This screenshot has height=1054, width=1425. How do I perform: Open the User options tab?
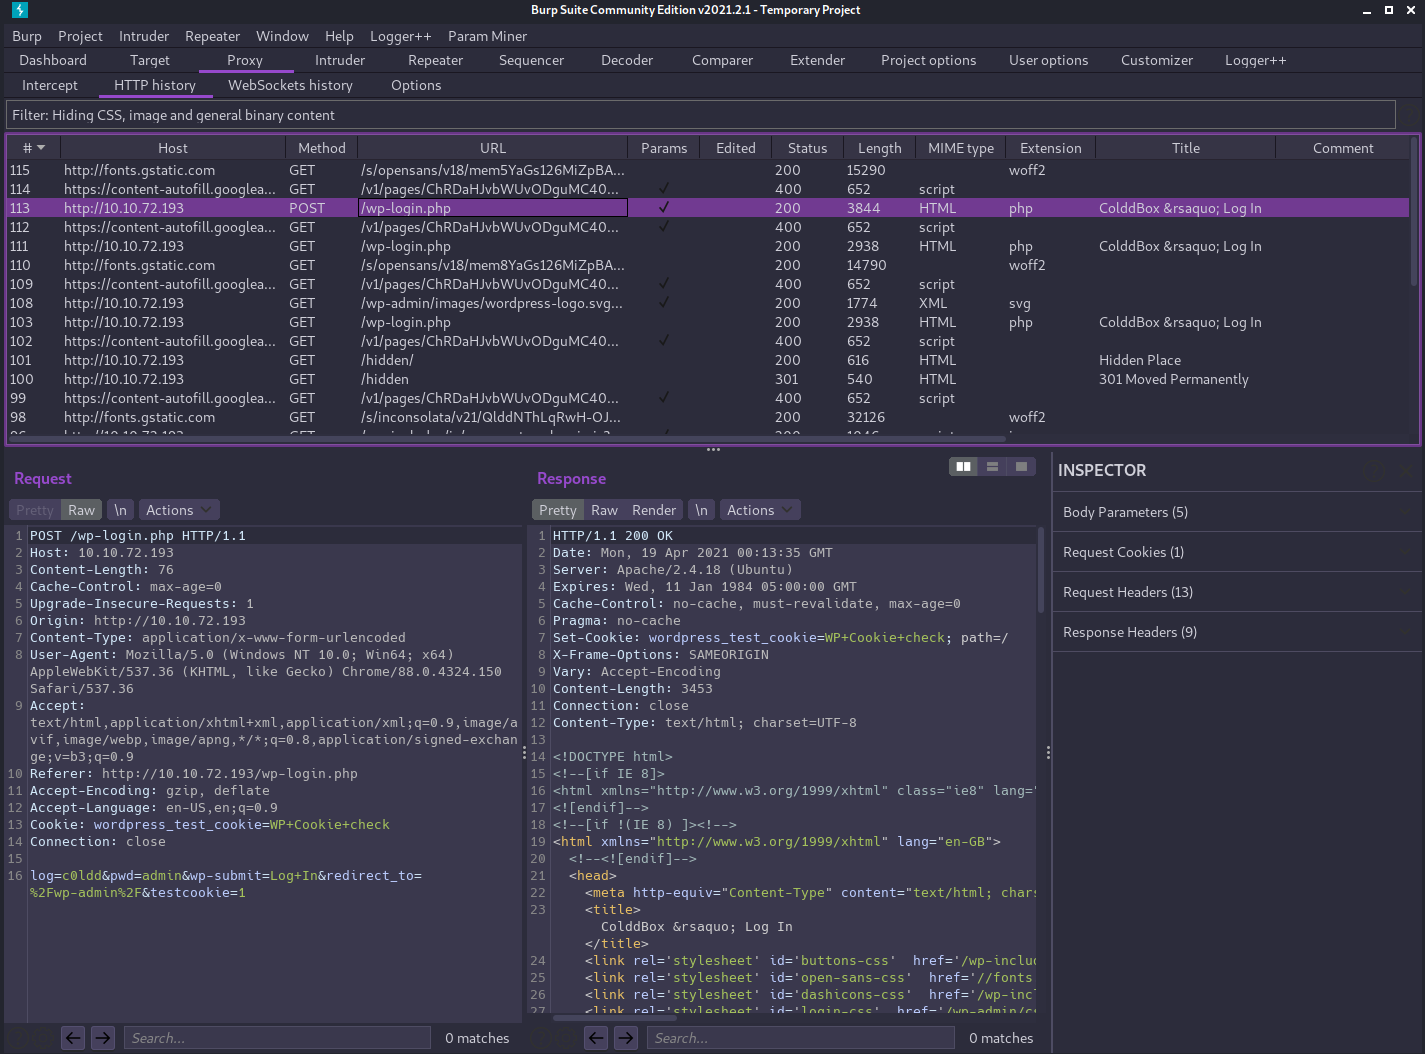[x=1048, y=60]
